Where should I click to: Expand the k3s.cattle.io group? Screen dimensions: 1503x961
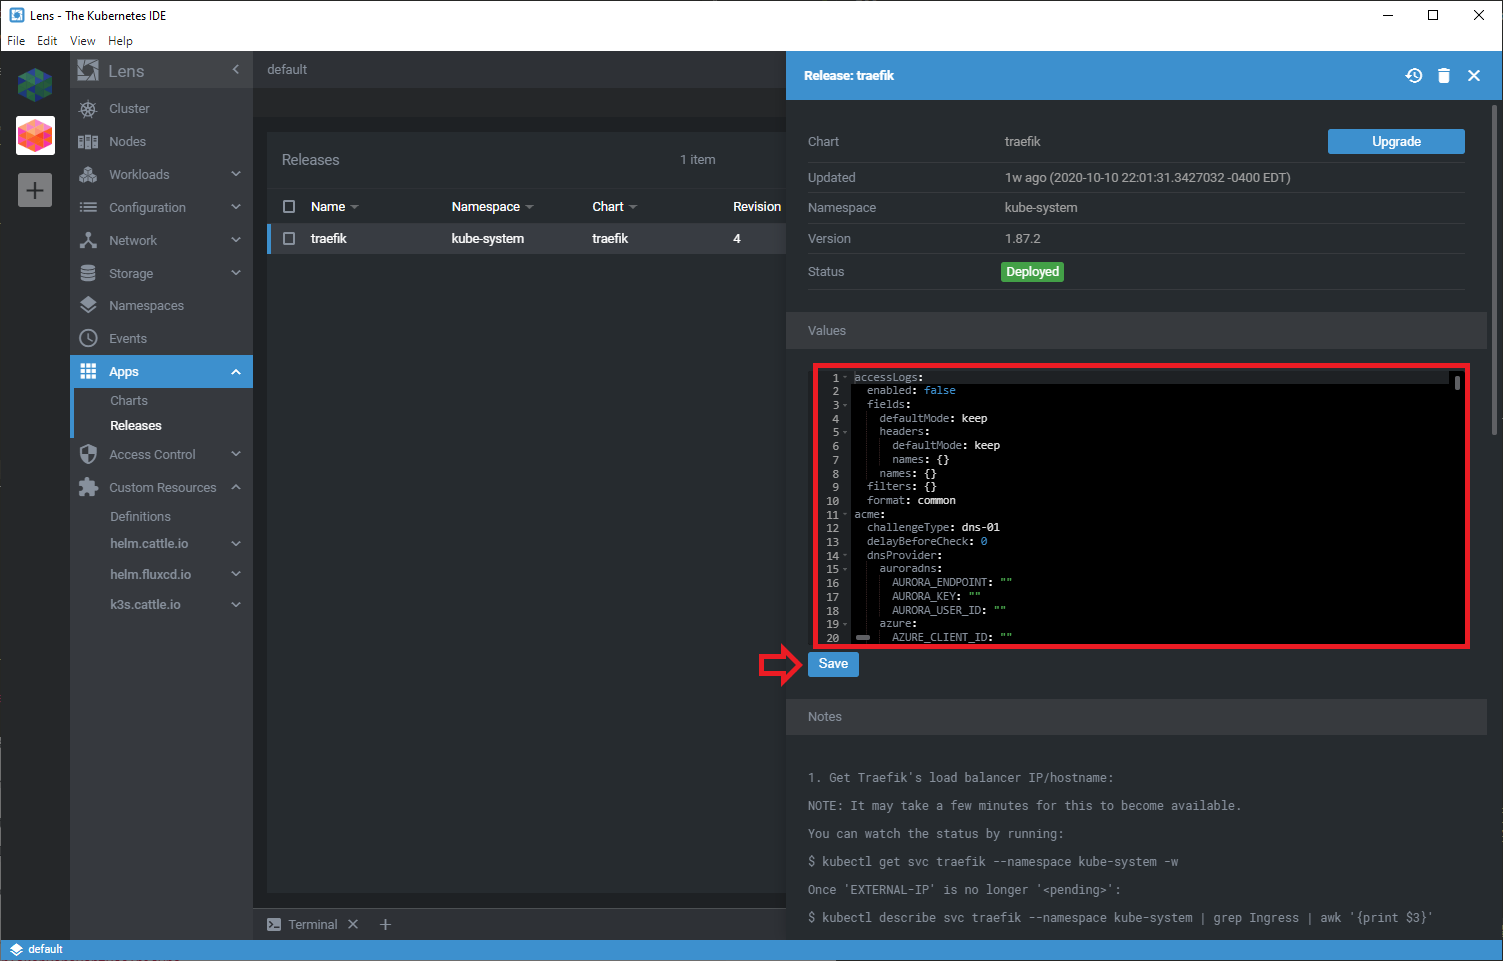click(236, 605)
